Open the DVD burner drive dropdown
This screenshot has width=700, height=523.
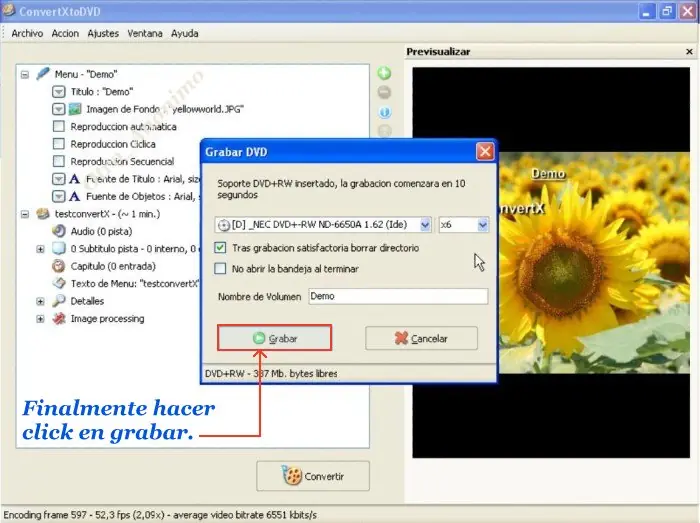click(425, 225)
